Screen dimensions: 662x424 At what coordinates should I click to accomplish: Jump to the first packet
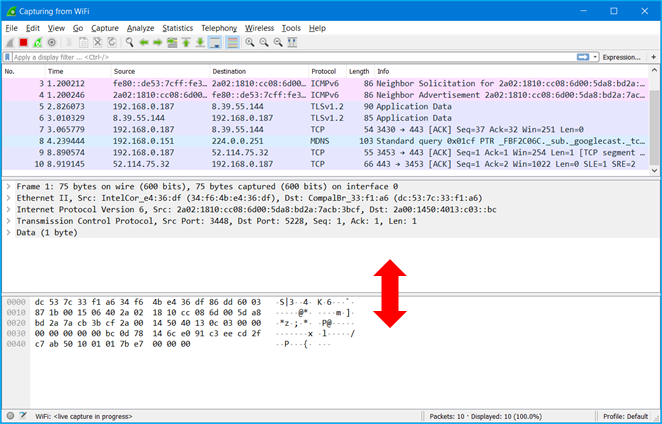186,42
